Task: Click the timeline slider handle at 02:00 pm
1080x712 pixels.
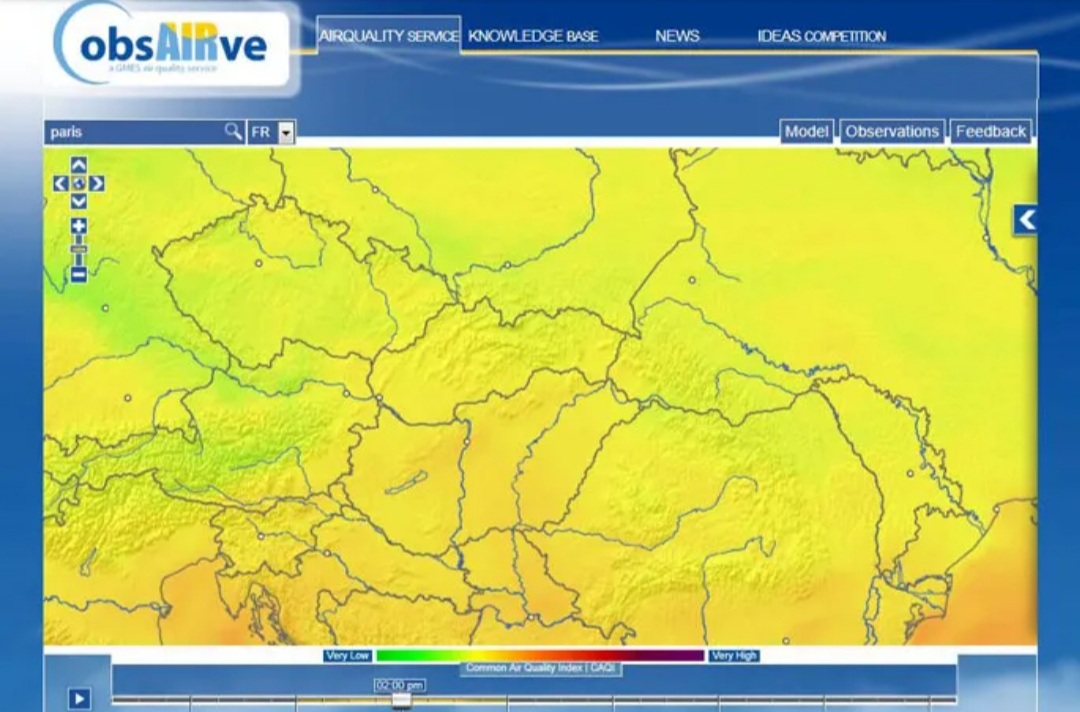Action: (401, 700)
